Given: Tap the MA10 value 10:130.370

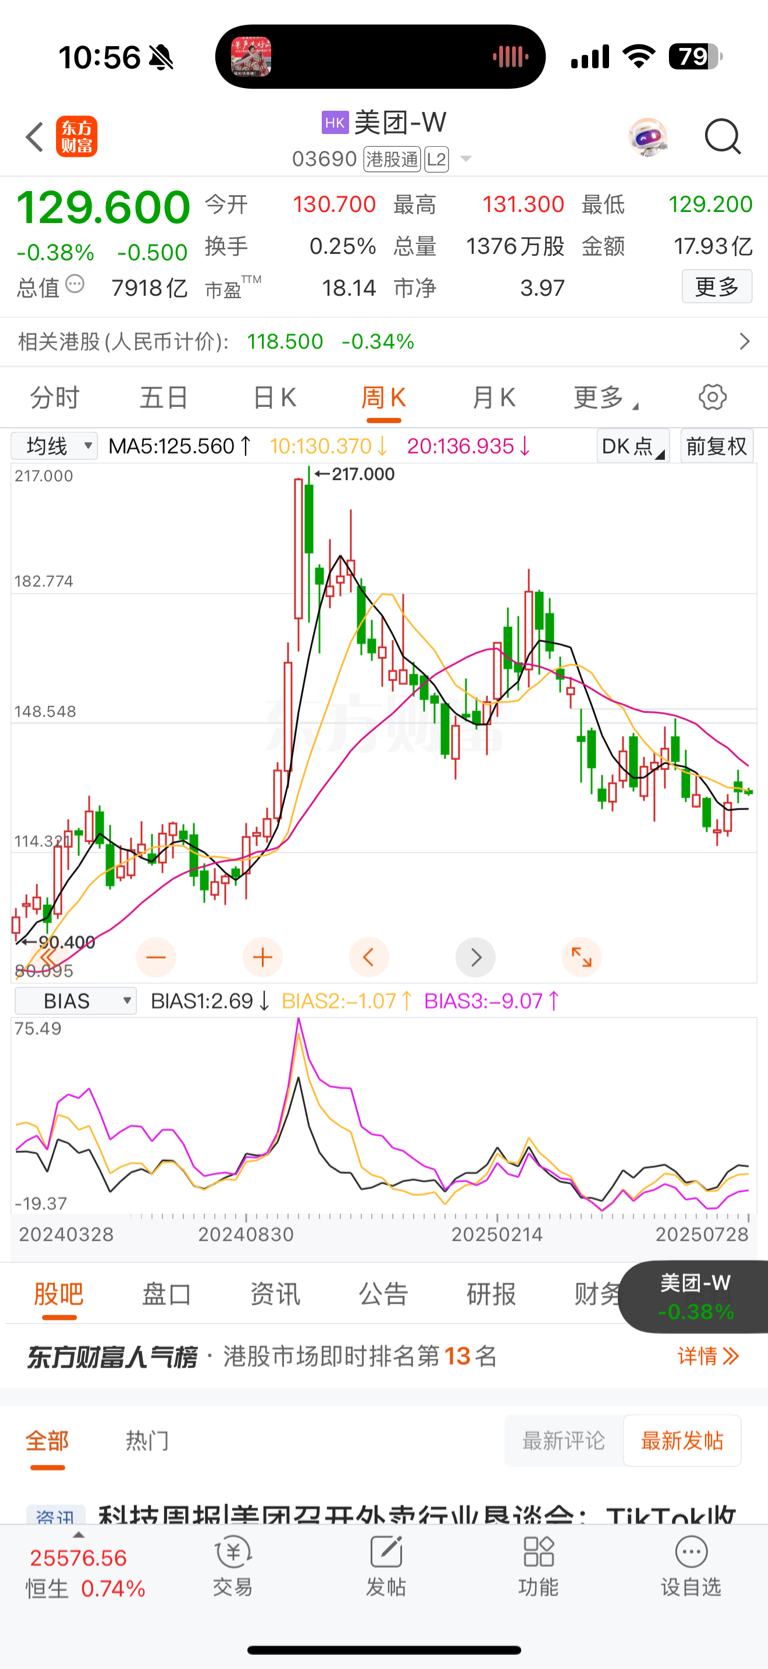Looking at the screenshot, I should click(x=329, y=446).
